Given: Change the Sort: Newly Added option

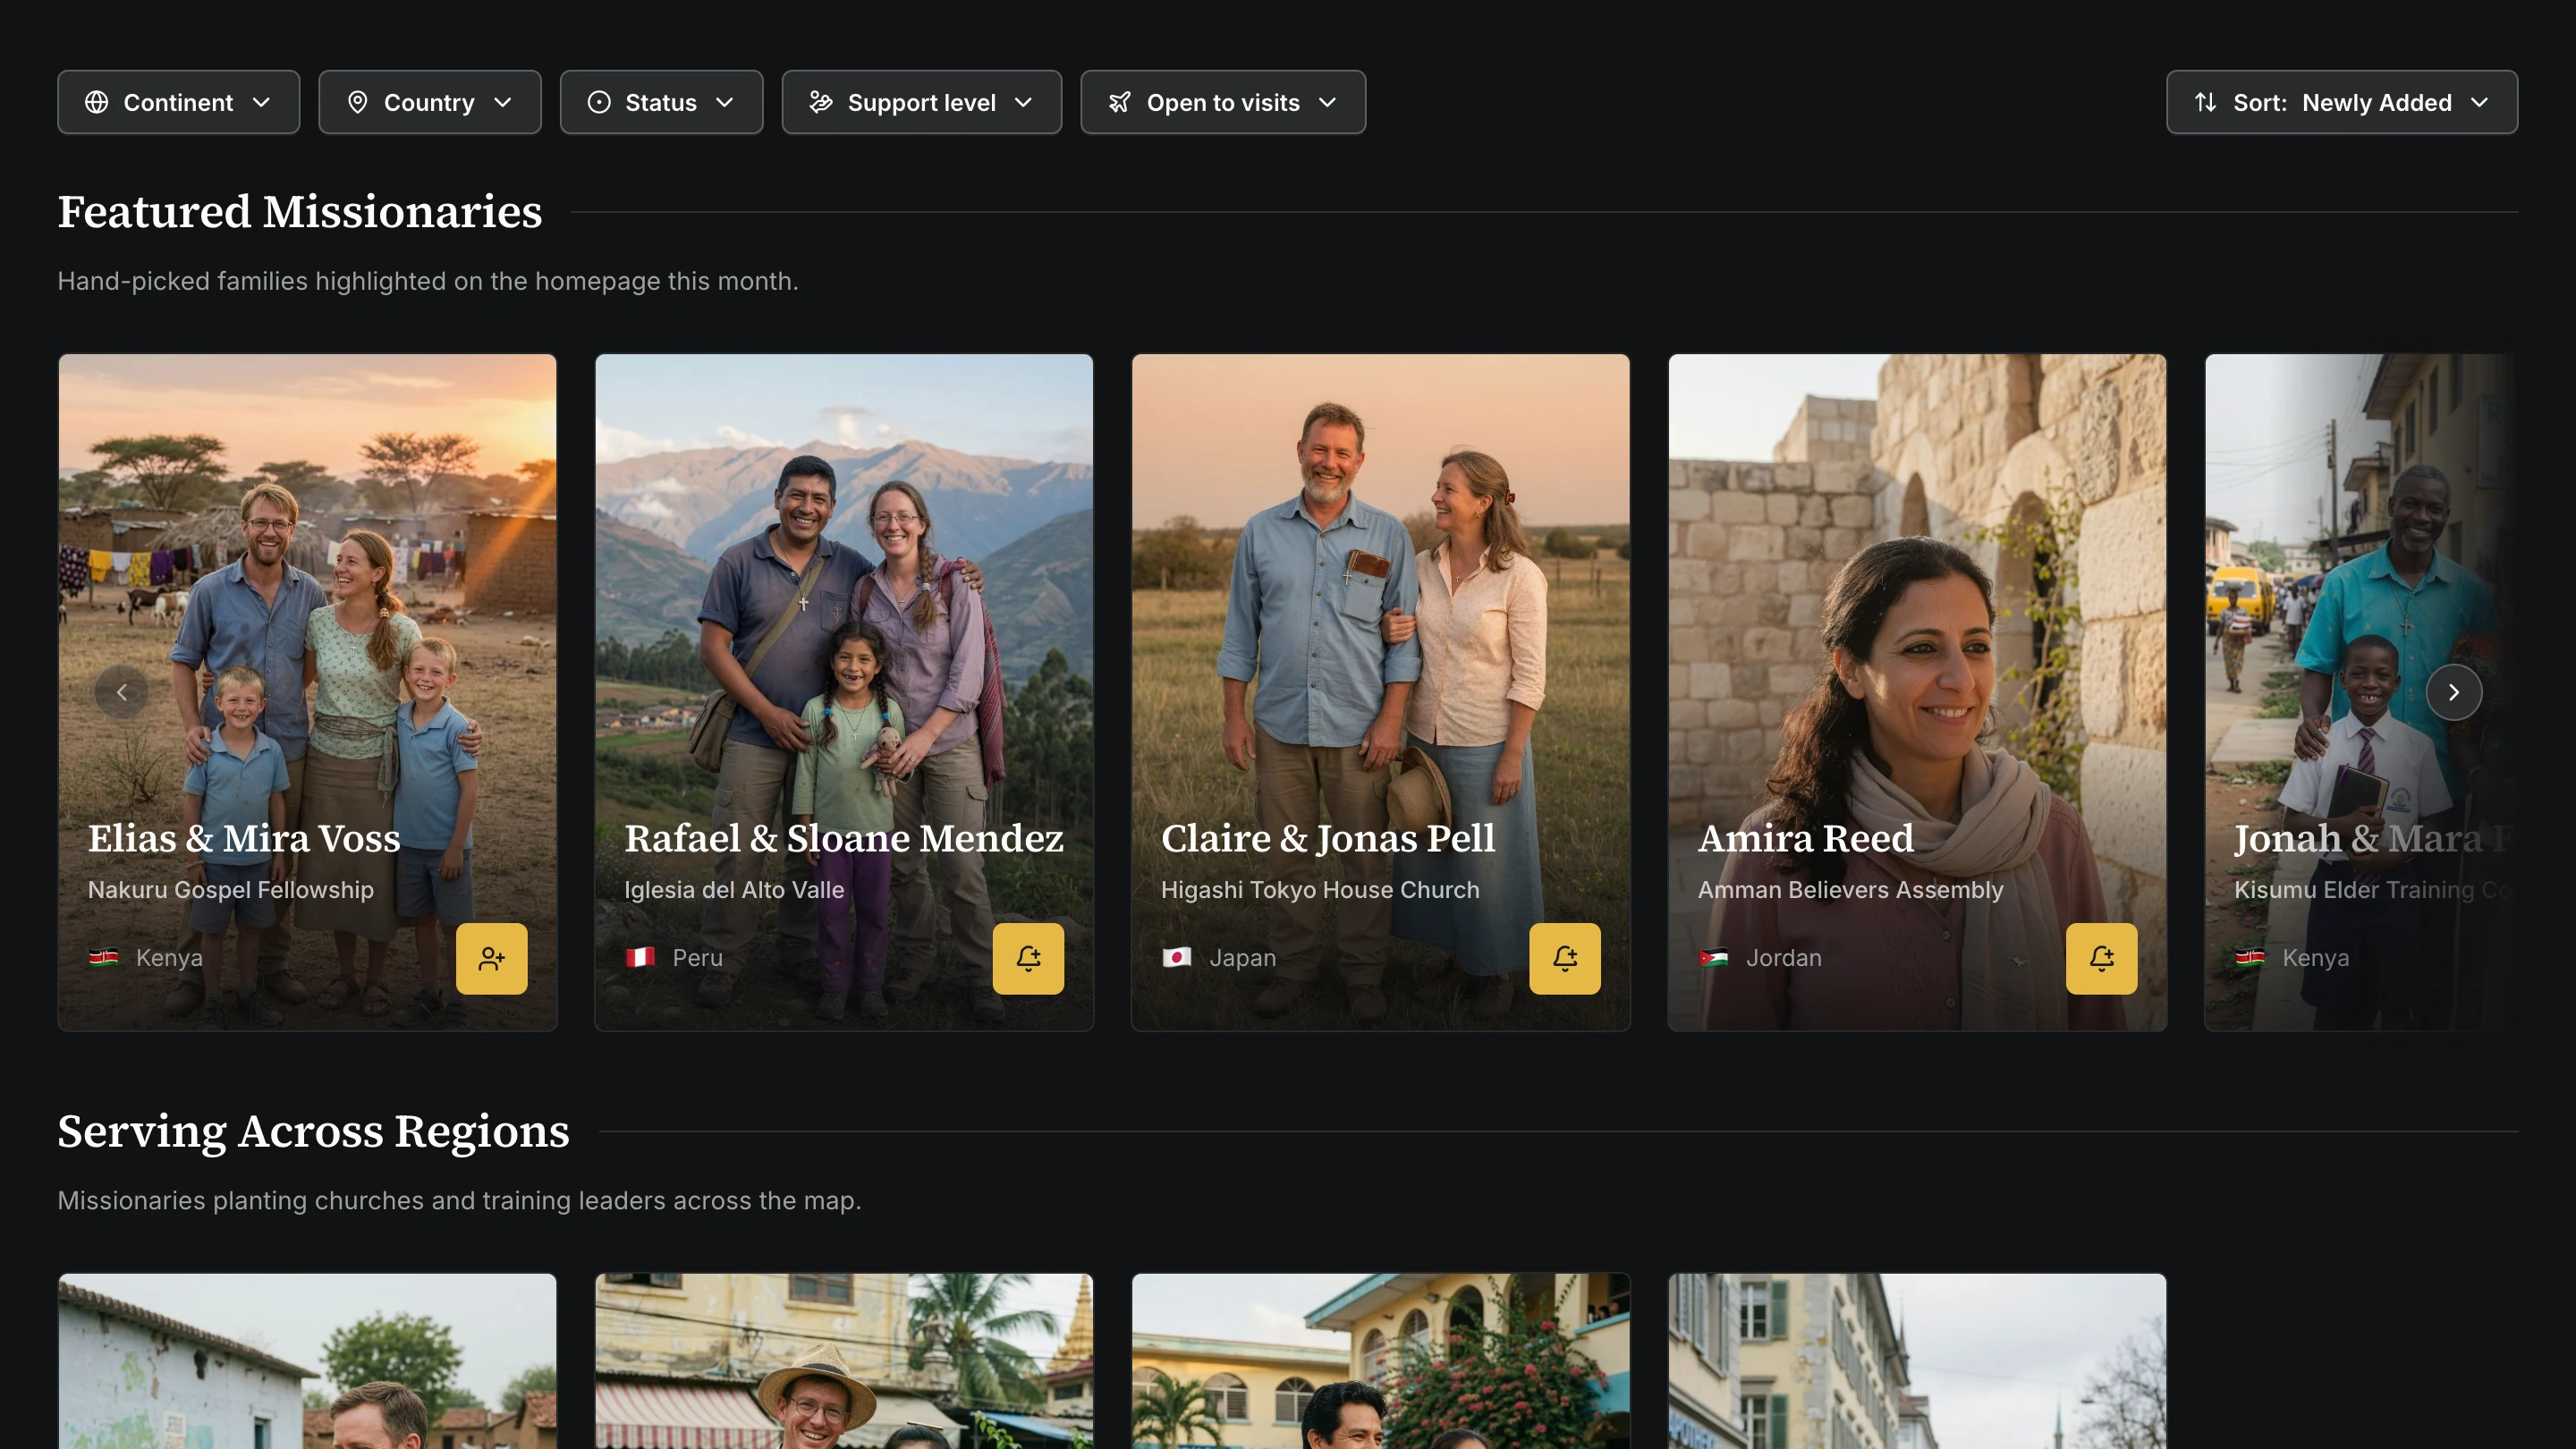Looking at the screenshot, I should point(2341,102).
